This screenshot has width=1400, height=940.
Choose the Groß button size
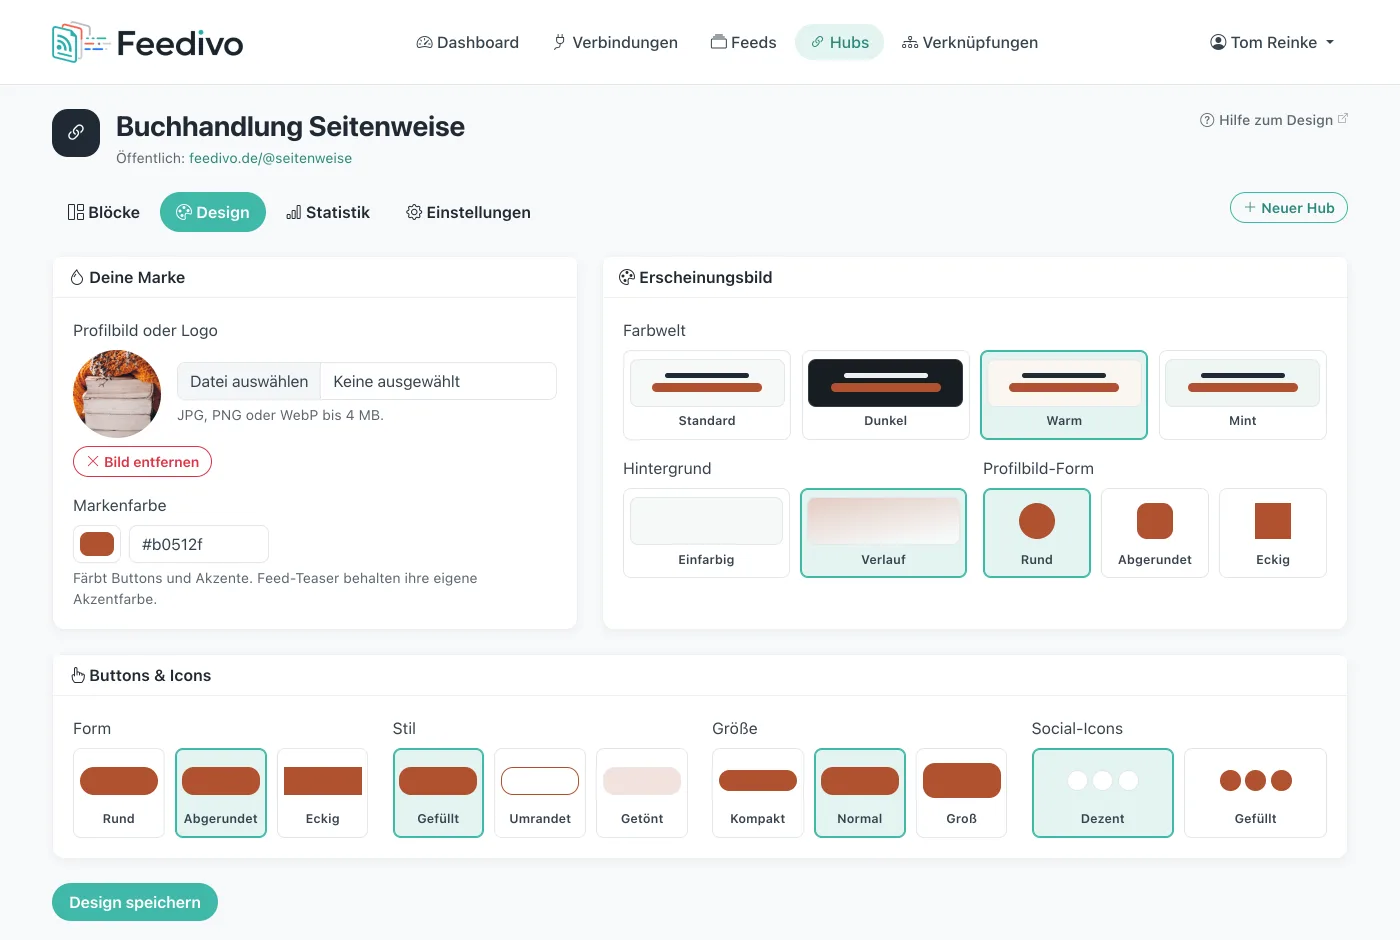962,793
